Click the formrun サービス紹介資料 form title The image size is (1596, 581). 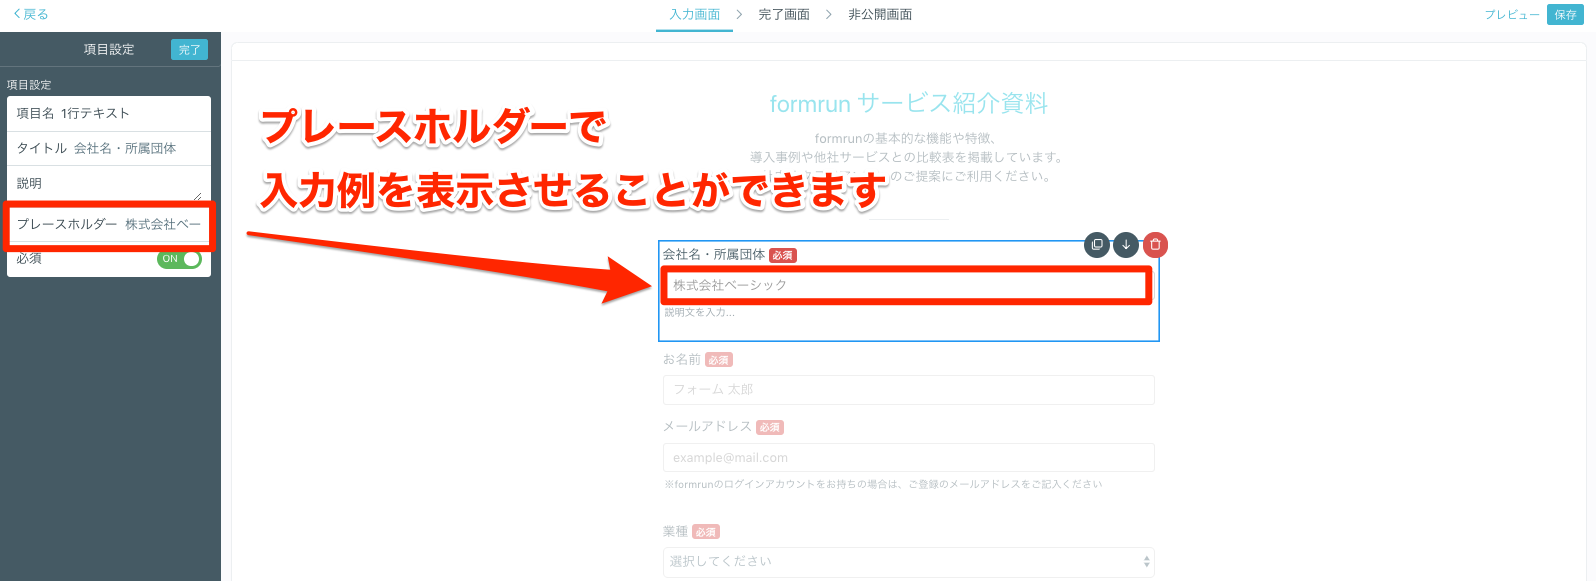(x=908, y=103)
